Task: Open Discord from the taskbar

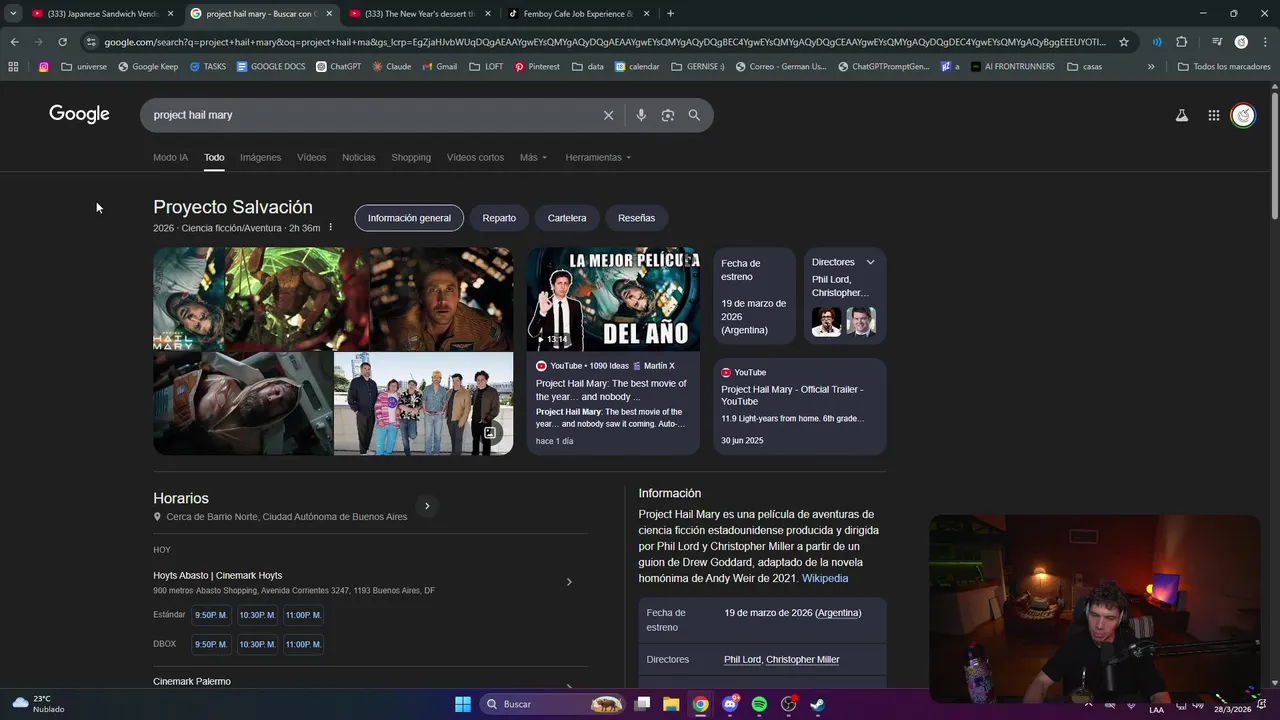Action: pyautogui.click(x=730, y=704)
